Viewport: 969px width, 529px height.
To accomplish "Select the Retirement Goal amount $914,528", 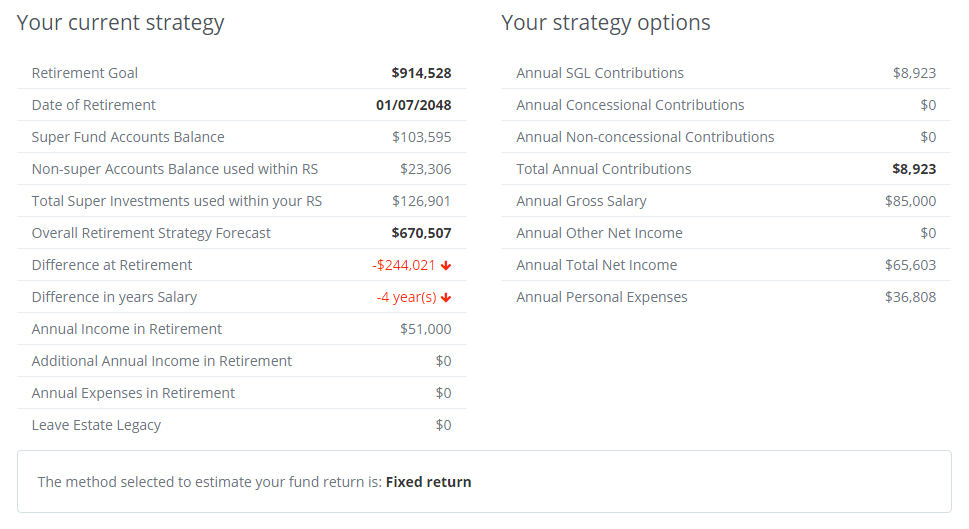I will 421,73.
